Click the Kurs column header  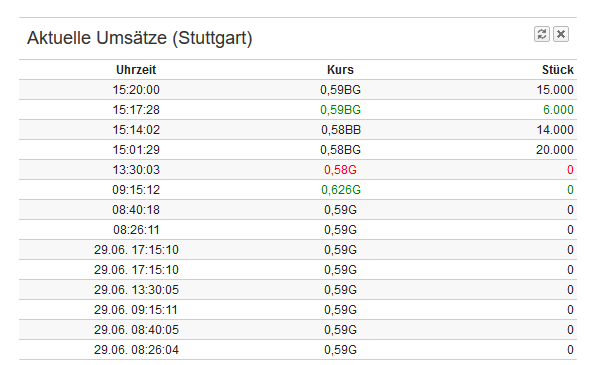pyautogui.click(x=340, y=70)
